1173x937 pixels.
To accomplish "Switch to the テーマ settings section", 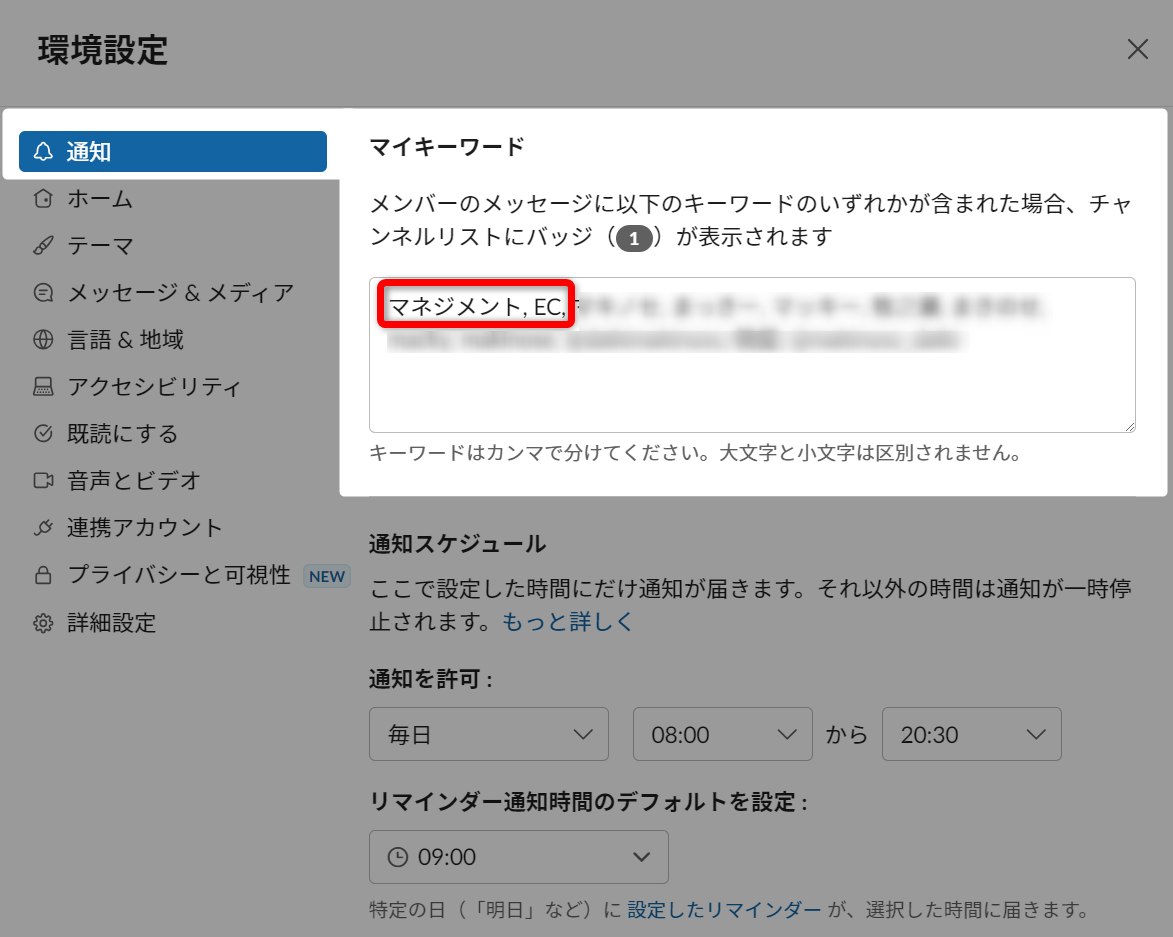I will pos(100,246).
